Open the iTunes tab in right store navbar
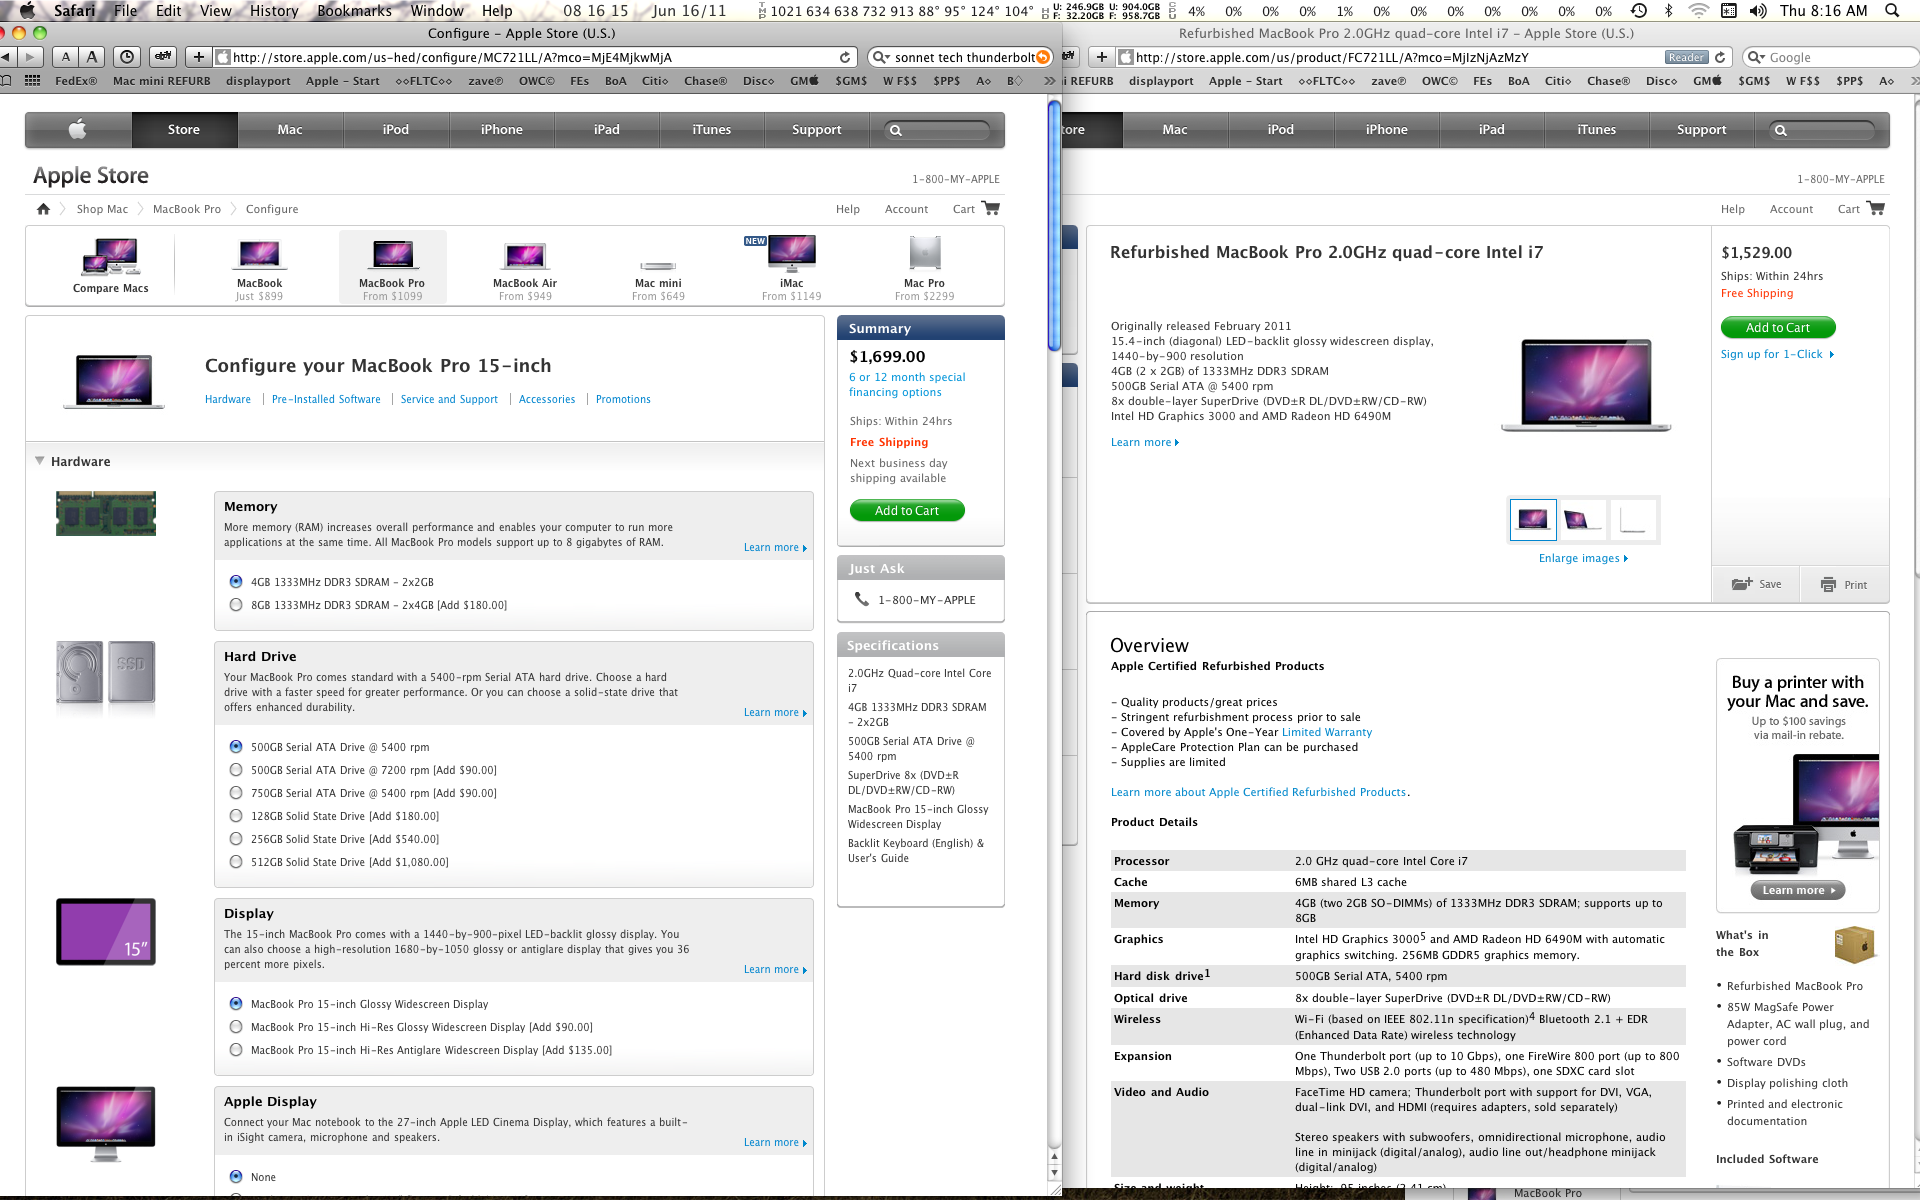 coord(1596,129)
